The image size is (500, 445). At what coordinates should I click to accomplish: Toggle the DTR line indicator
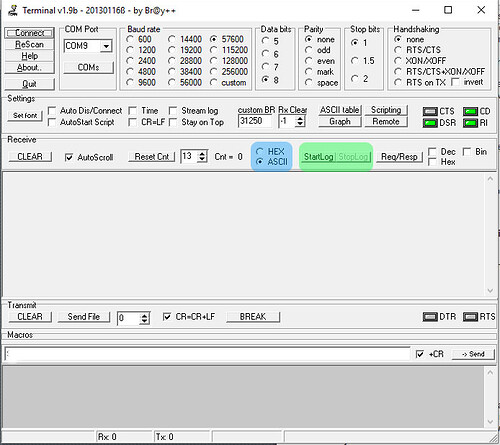tap(430, 317)
